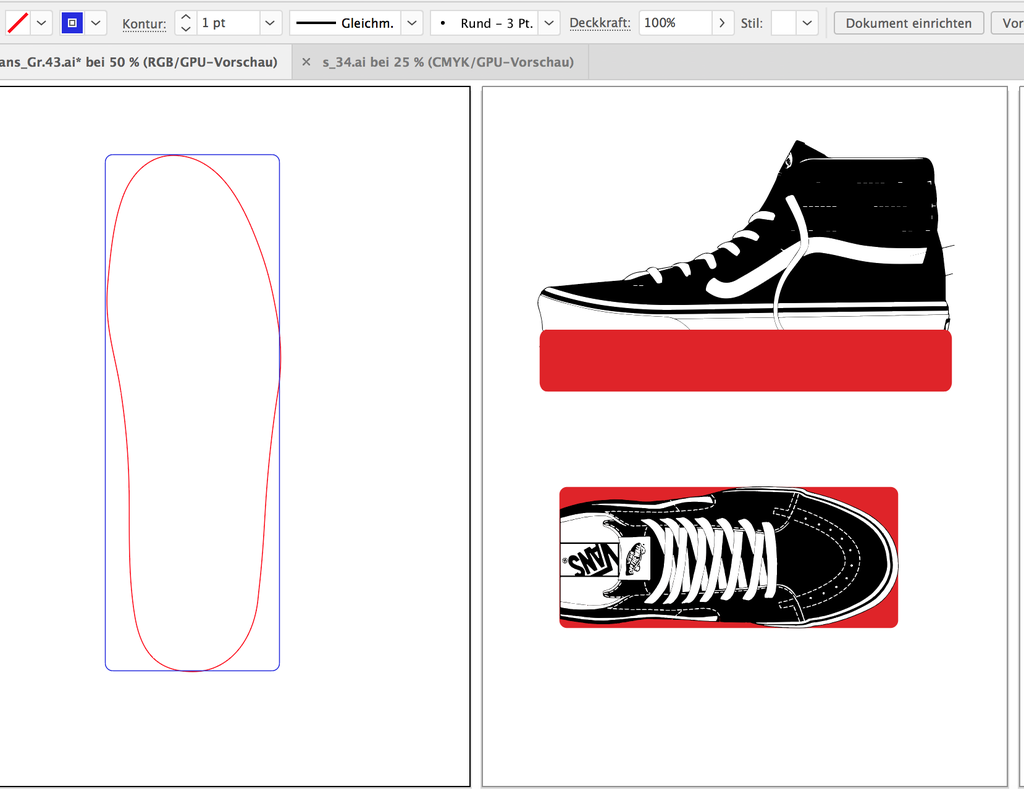Screen dimensions: 1024x789
Task: Switch to the s_34.ai document tab
Action: [x=448, y=62]
